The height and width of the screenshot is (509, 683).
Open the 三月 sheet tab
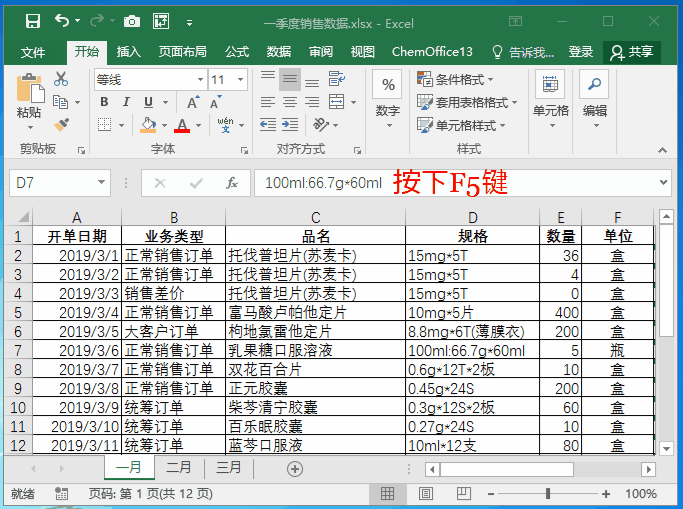tap(229, 467)
